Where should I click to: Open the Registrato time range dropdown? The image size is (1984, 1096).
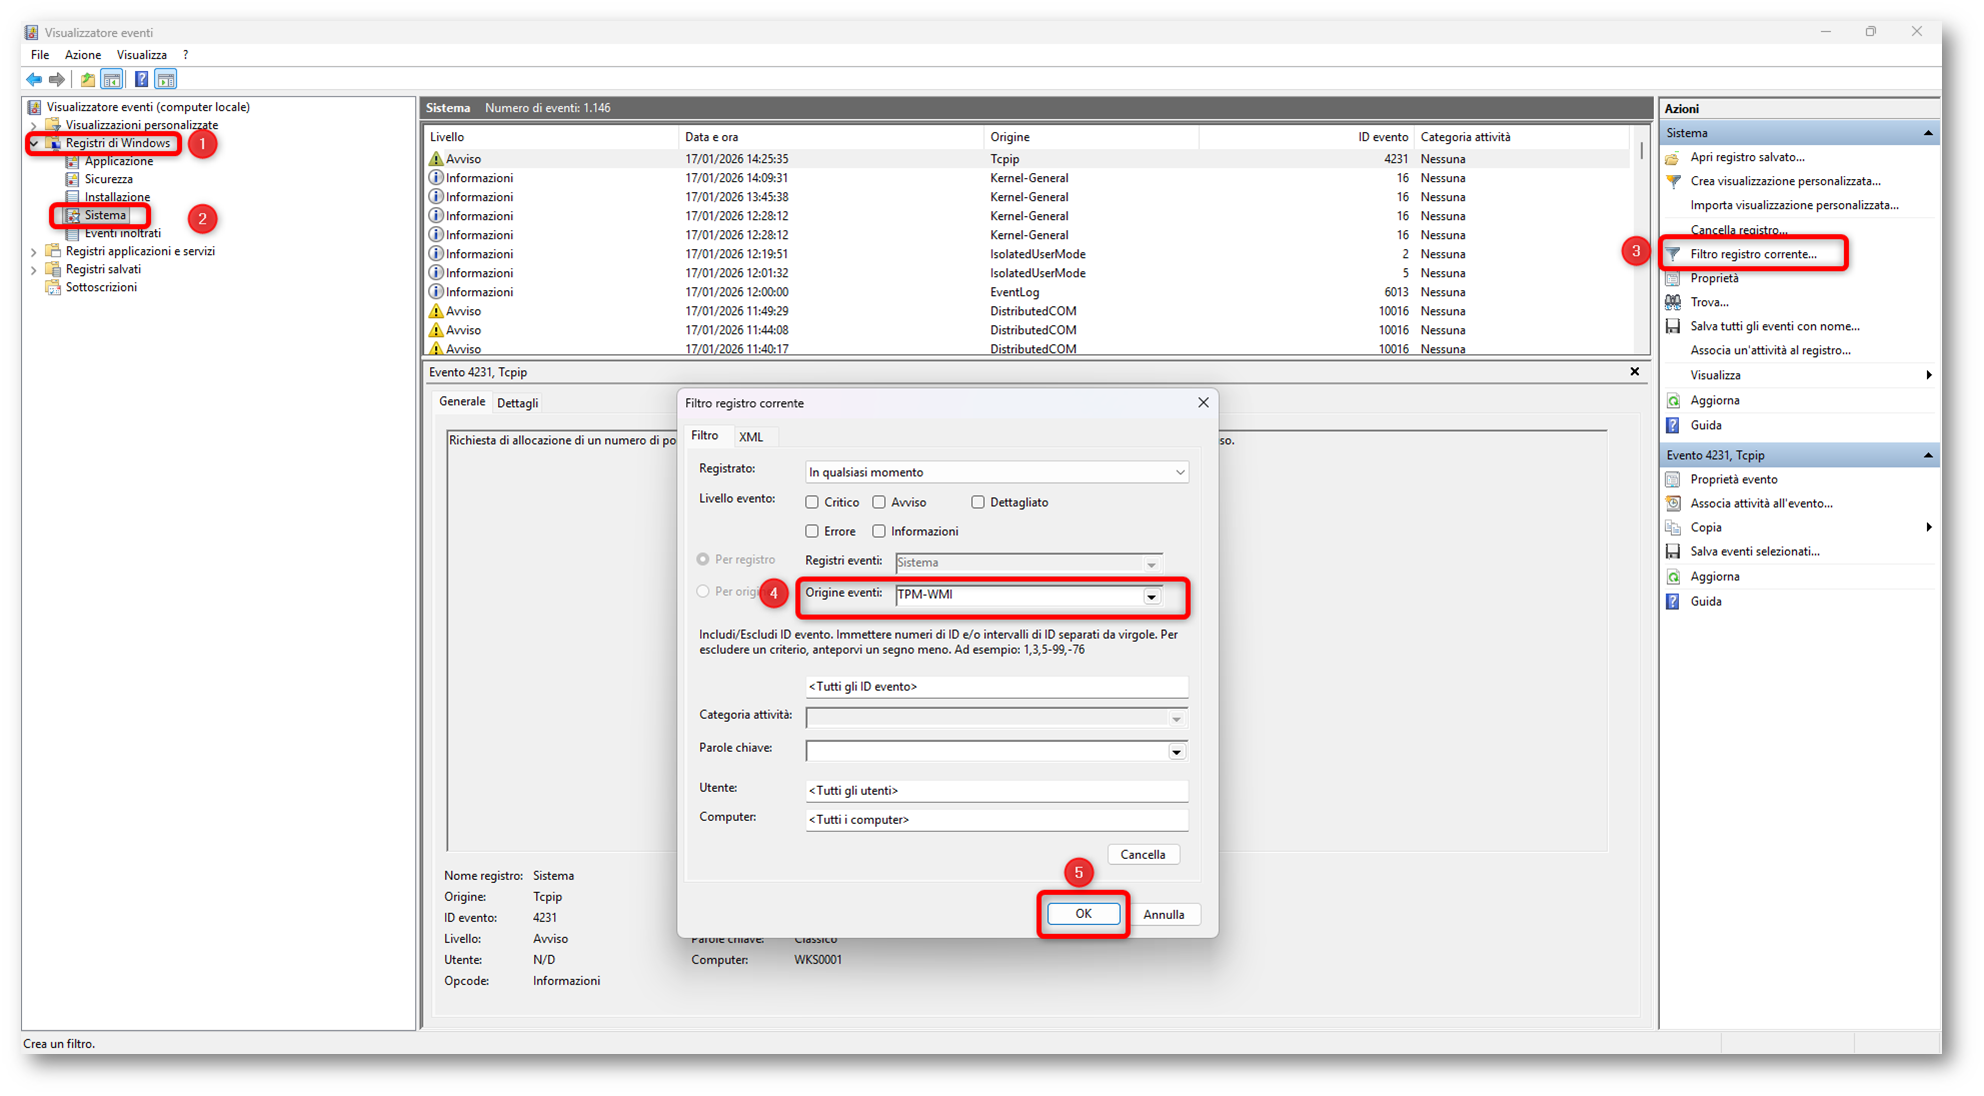pyautogui.click(x=1179, y=472)
